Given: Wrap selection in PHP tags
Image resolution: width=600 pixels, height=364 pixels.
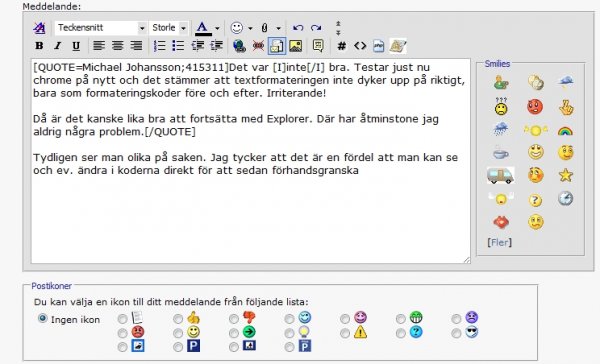Looking at the screenshot, I should point(378,46).
